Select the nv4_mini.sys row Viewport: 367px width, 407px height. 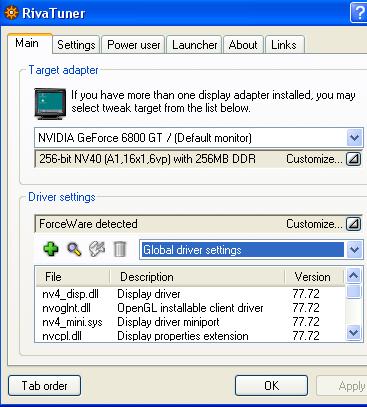[x=190, y=322]
